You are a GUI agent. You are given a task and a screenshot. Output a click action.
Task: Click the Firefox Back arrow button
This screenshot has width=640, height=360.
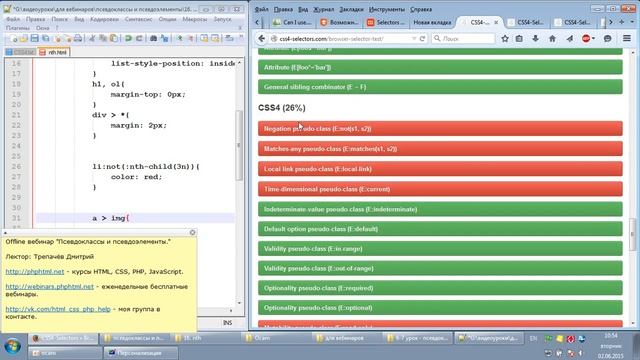pos(262,38)
